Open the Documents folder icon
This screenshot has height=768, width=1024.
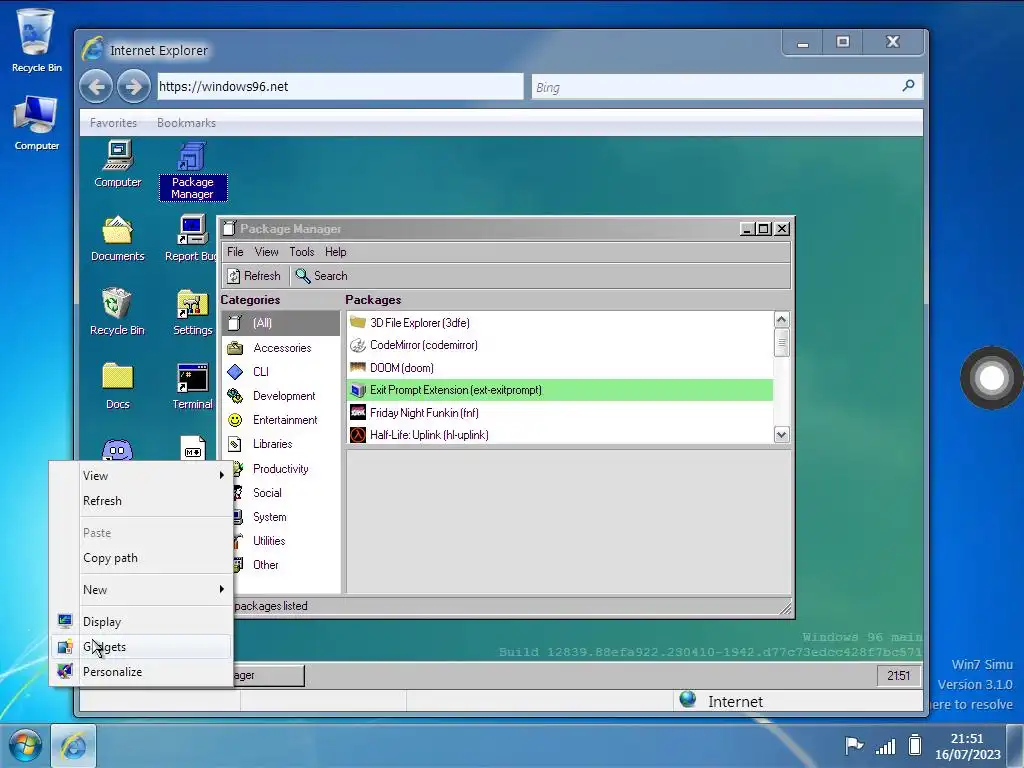[x=118, y=238]
